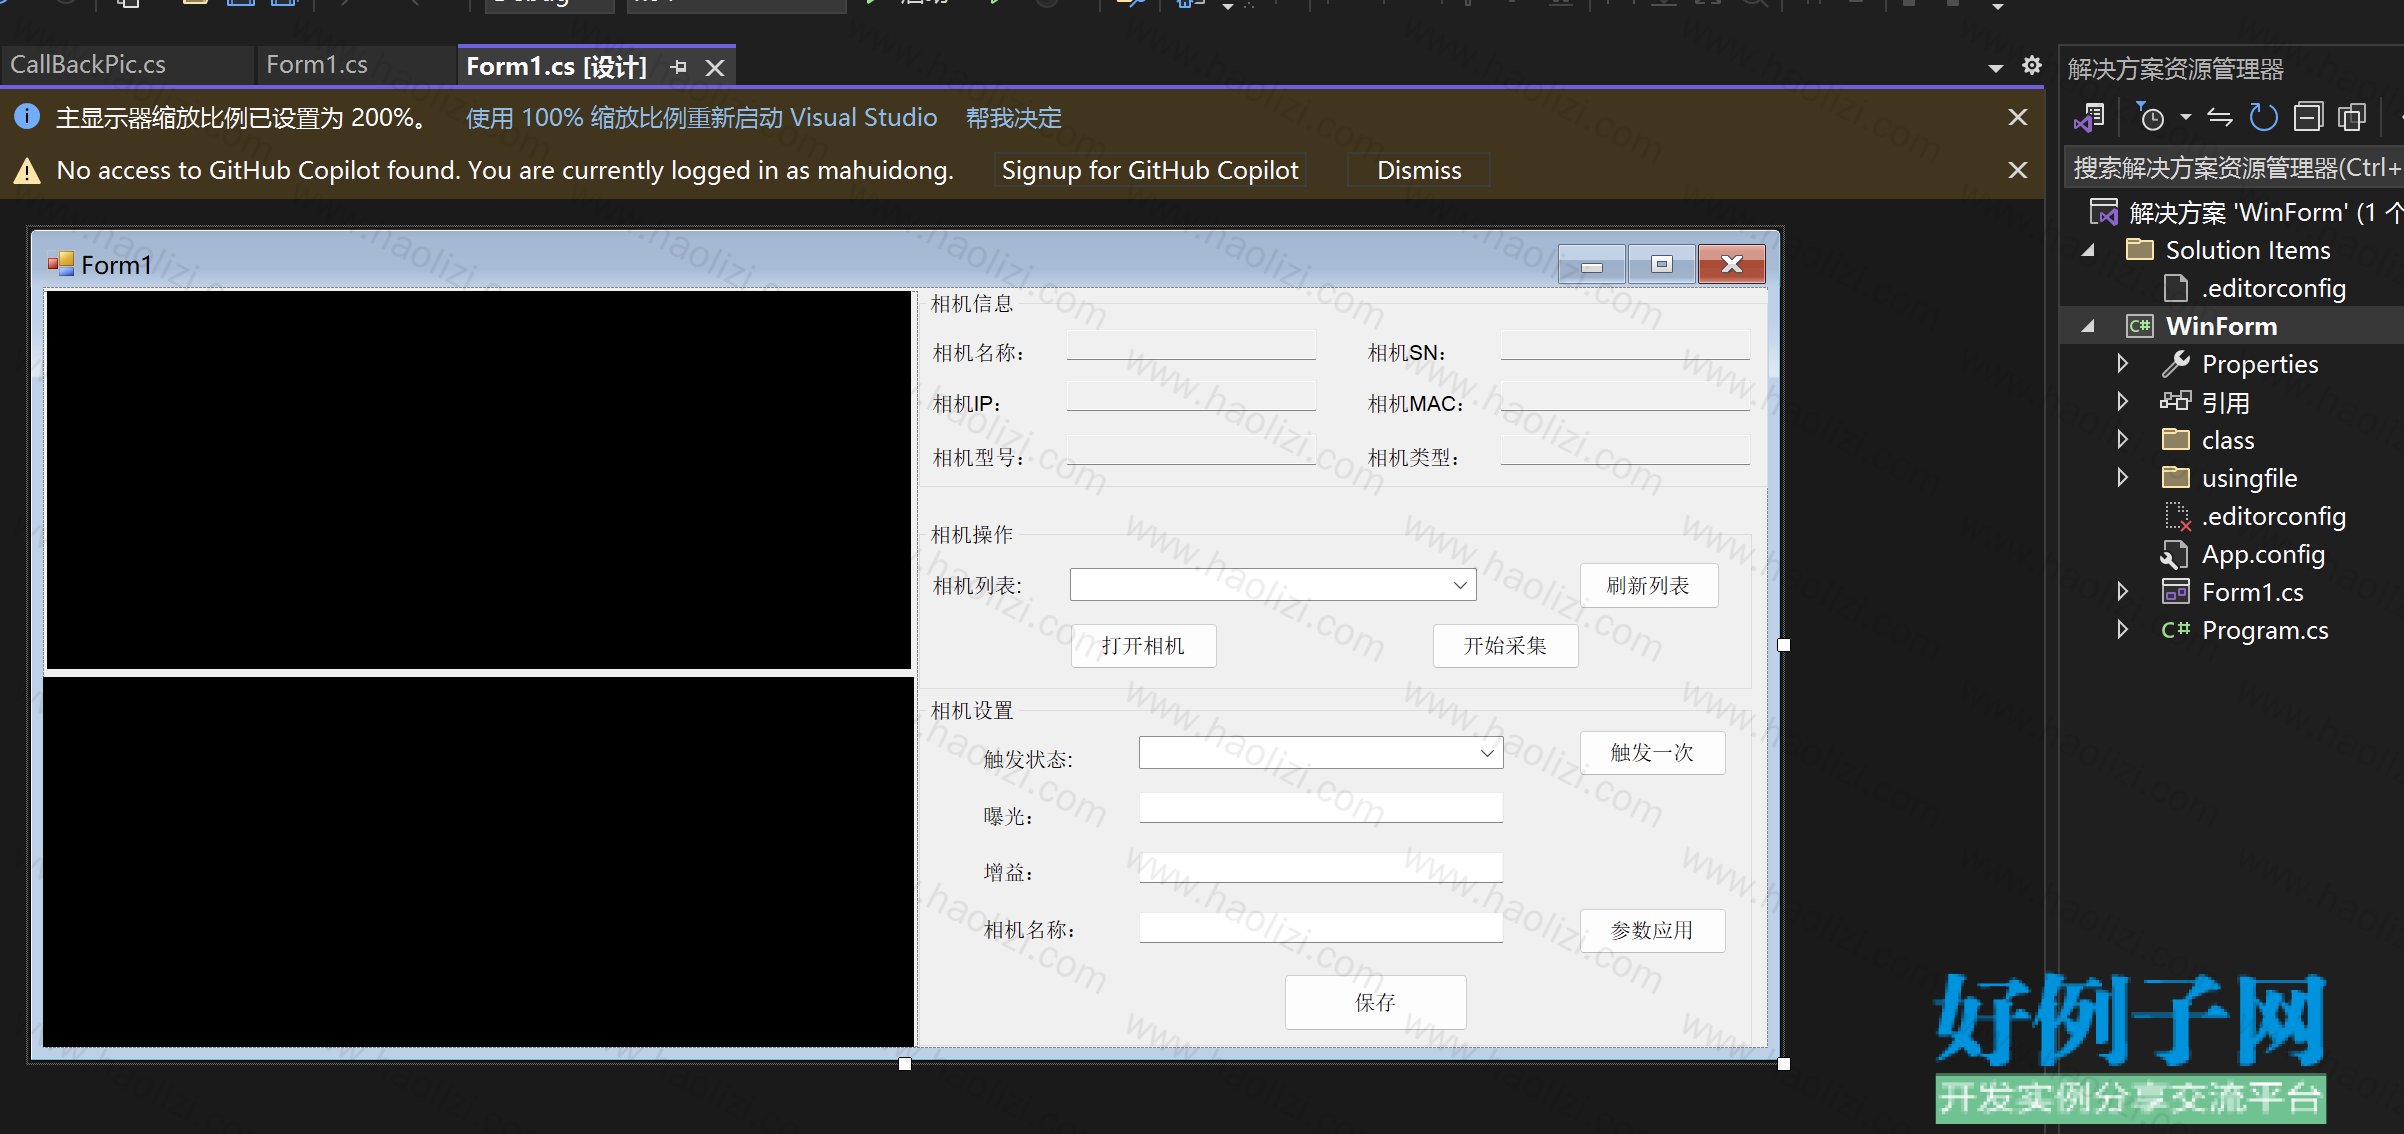Switch to the CallBackPic.cs tab
Viewport: 2404px width, 1134px height.
(88, 65)
